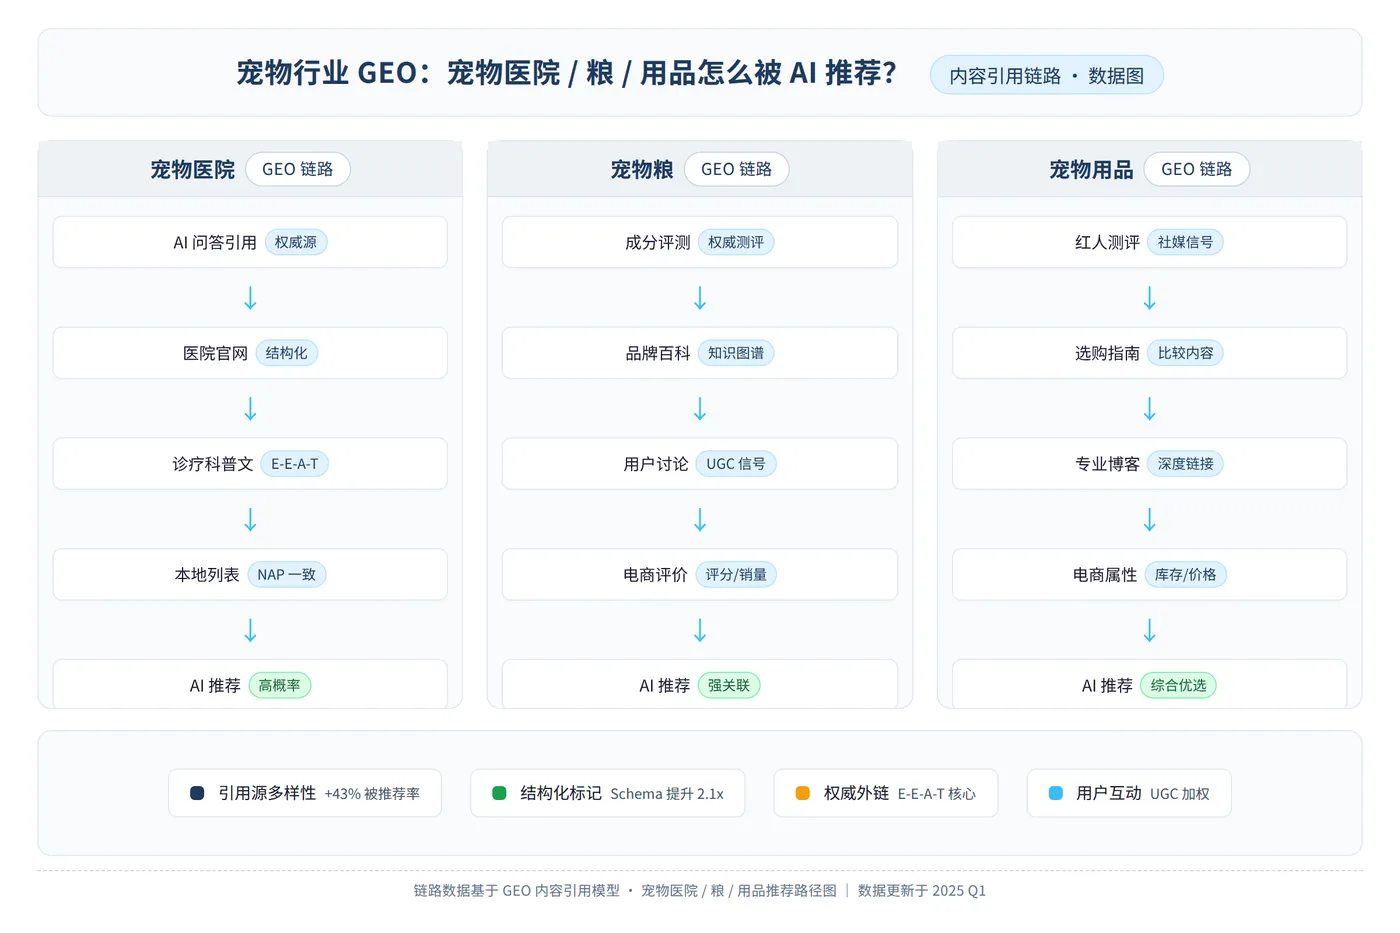Click the 宠物医院 column AI 推荐 text
Image resolution: width=1400 pixels, height=933 pixels.
(x=215, y=685)
